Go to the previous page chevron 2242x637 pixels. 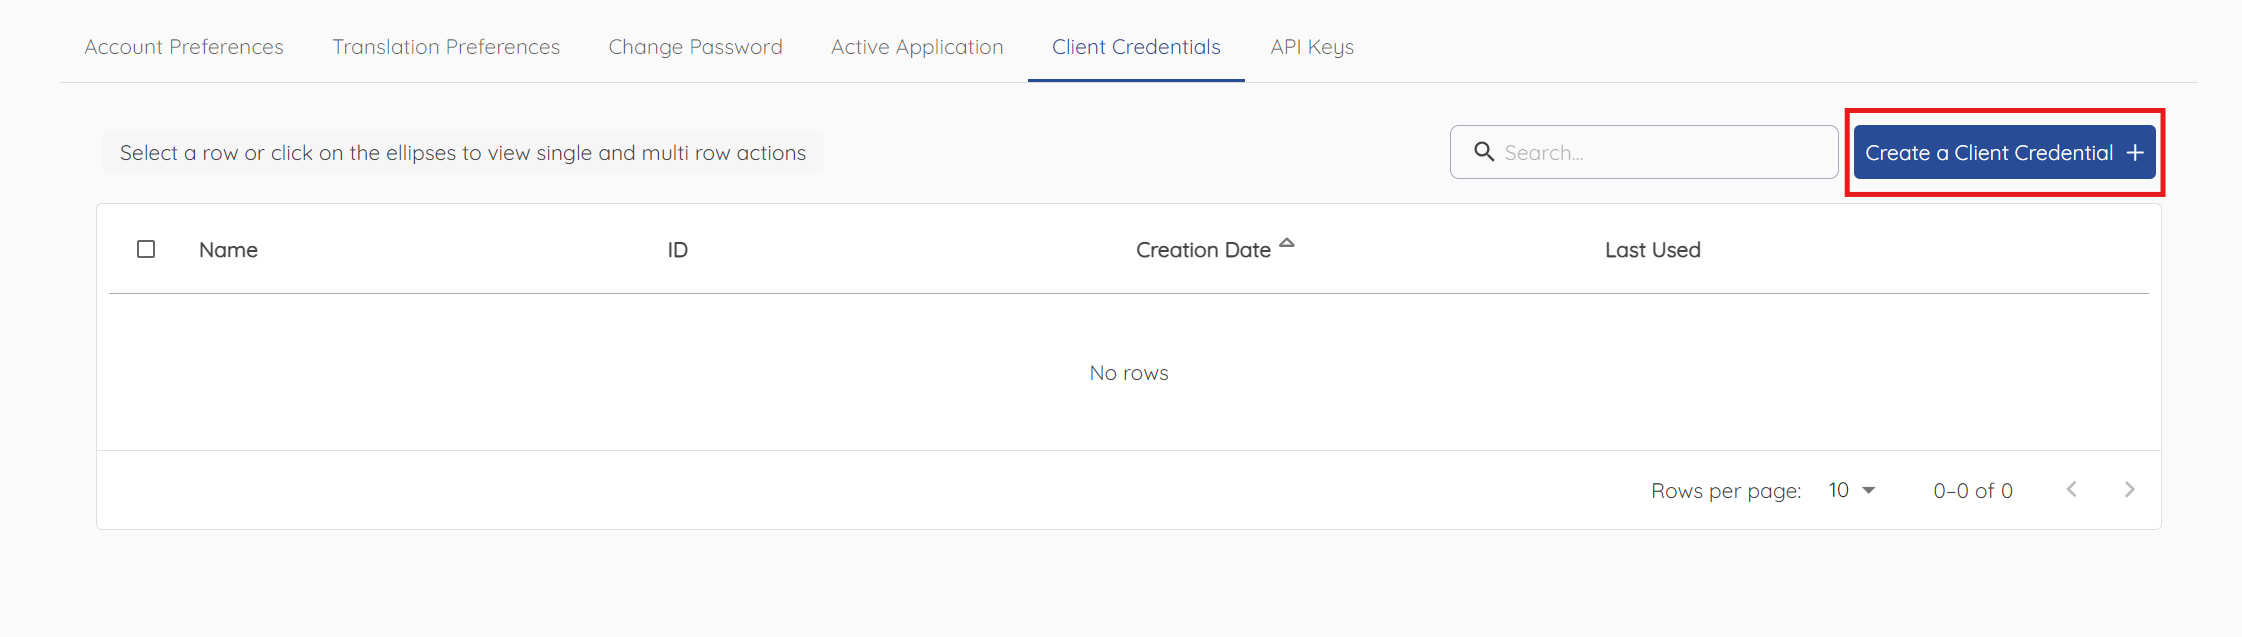[2072, 489]
